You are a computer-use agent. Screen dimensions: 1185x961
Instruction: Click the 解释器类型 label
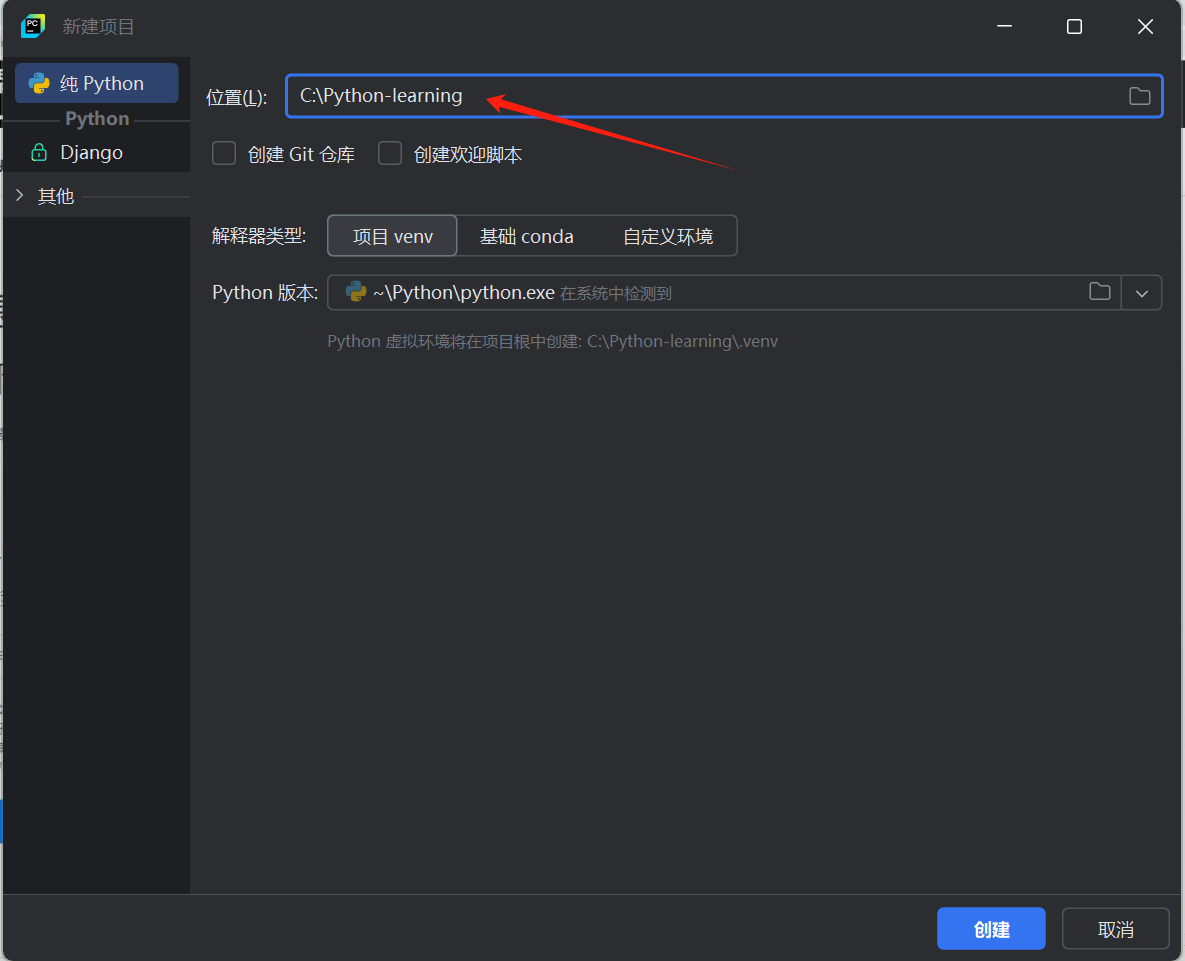[x=258, y=236]
